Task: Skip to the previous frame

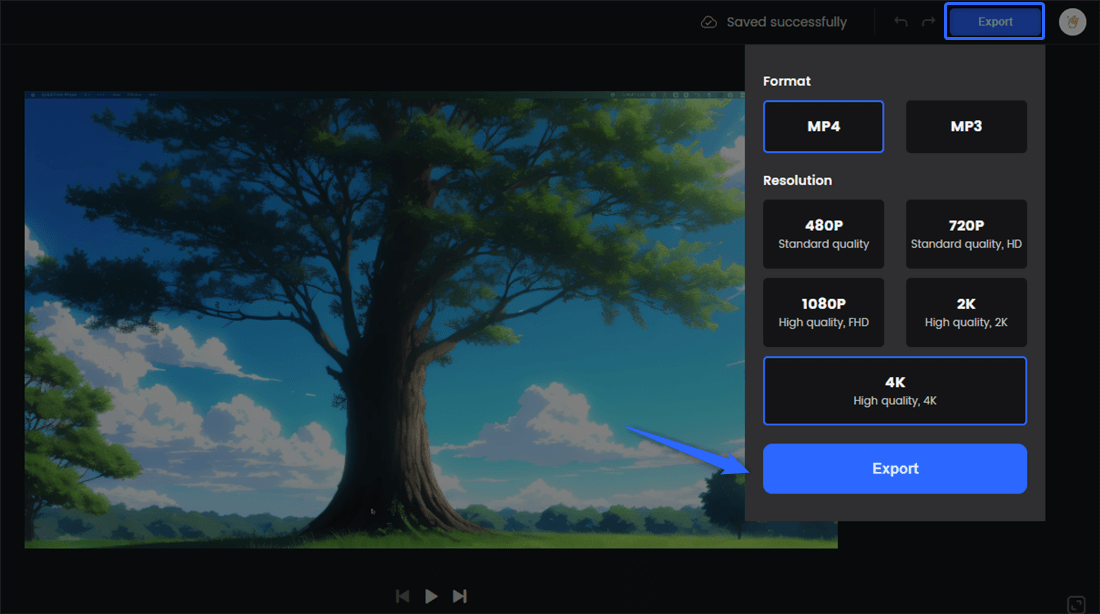Action: 402,596
